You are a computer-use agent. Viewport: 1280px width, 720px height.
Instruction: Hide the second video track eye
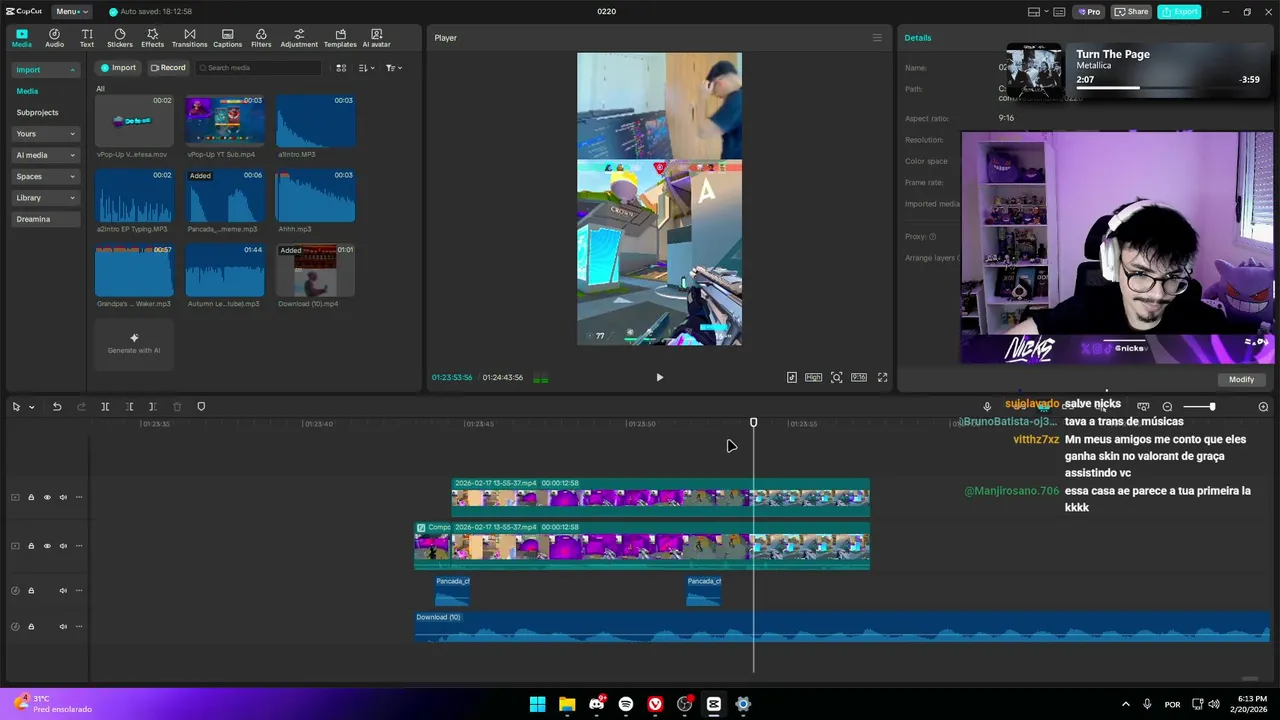coord(47,546)
